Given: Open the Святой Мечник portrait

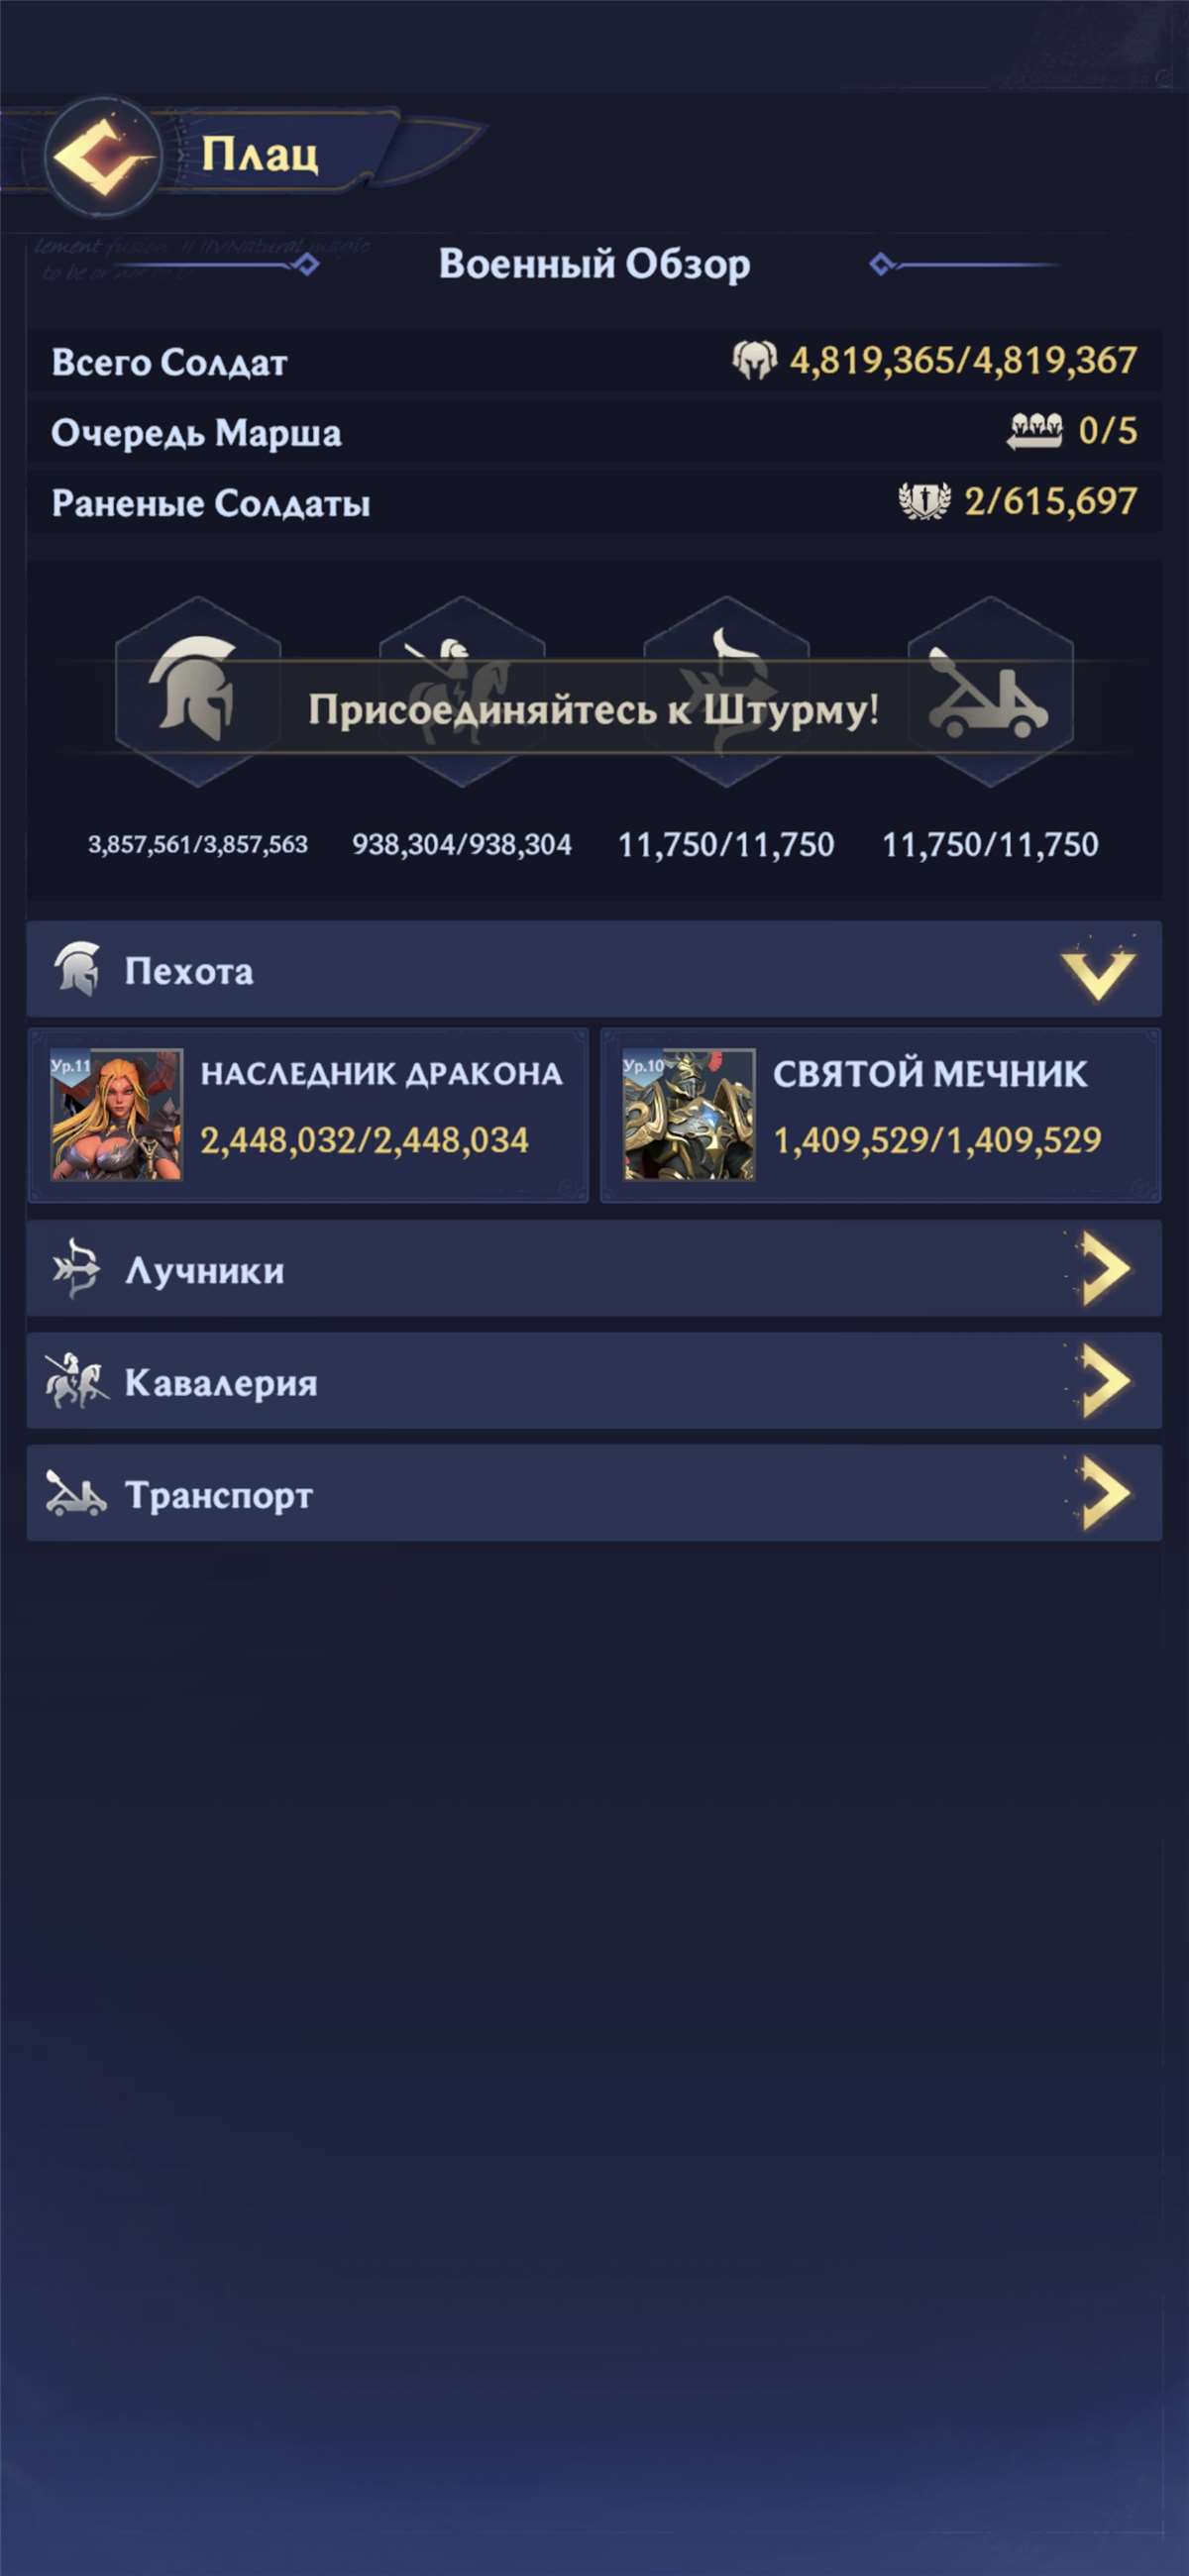Looking at the screenshot, I should point(689,1114).
